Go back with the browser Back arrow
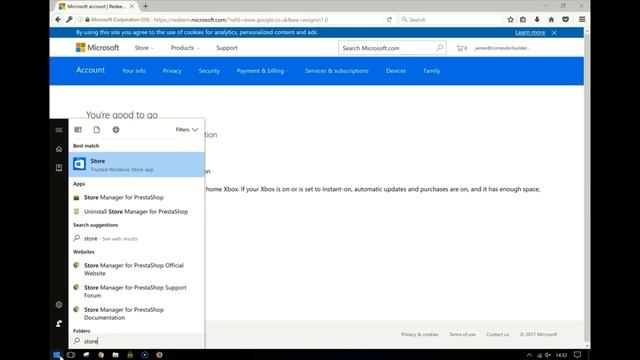 58,20
